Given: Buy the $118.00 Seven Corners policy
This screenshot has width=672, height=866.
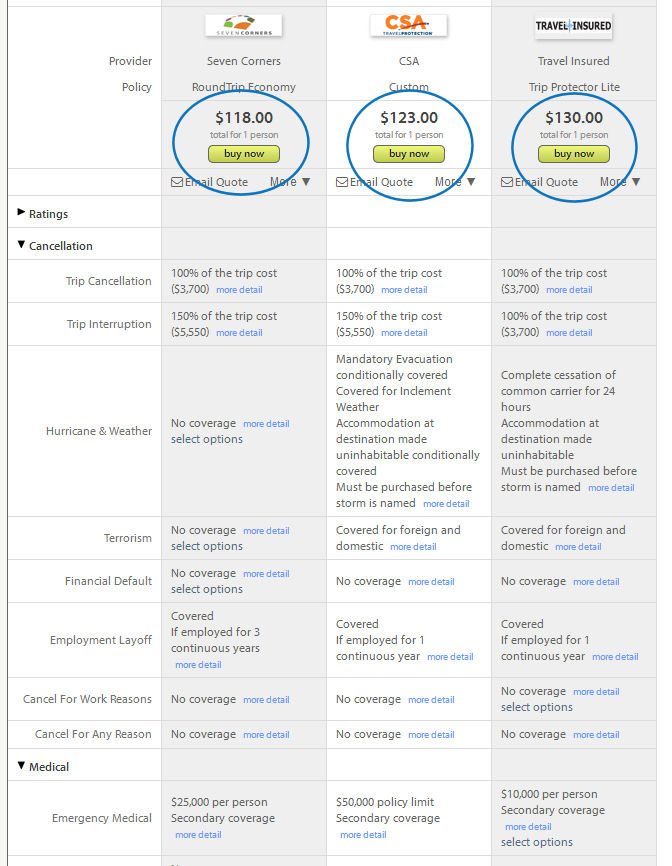Looking at the screenshot, I should [244, 154].
